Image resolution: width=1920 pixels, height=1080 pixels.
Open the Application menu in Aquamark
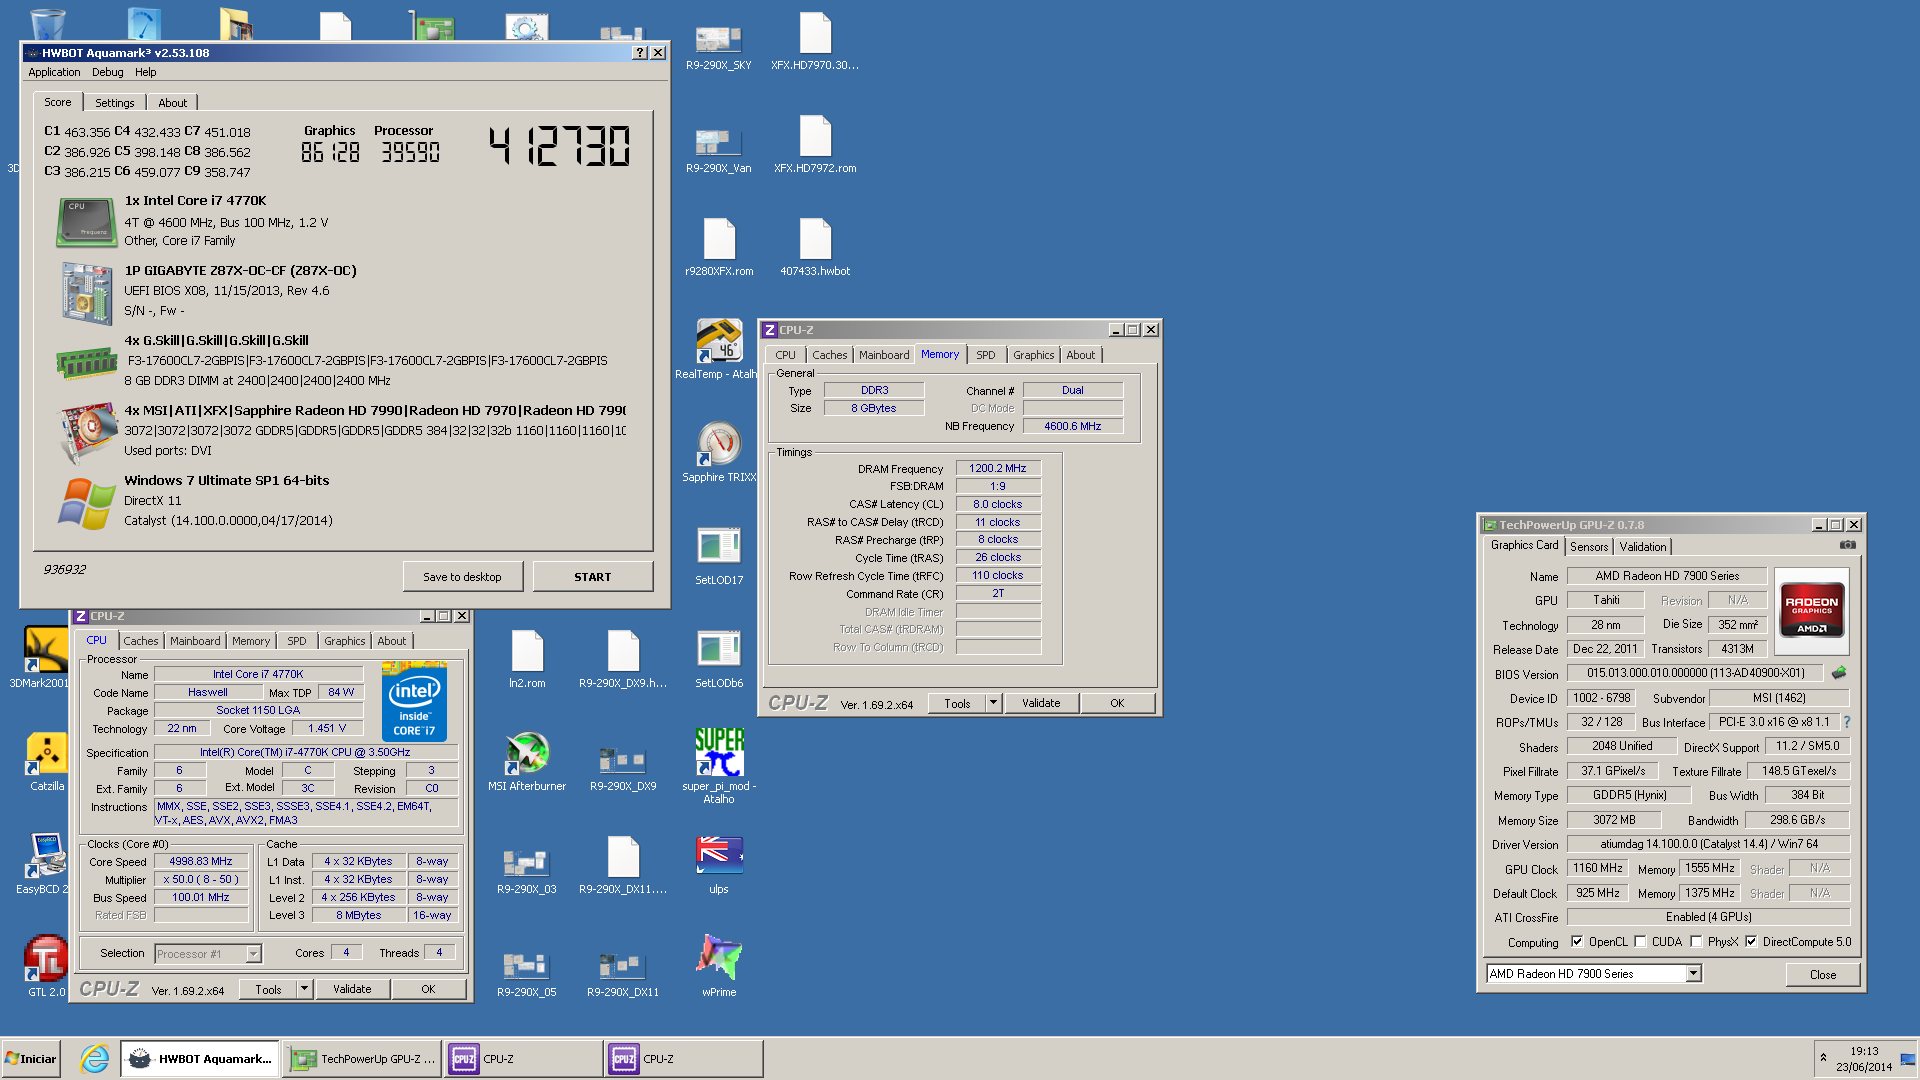[54, 72]
